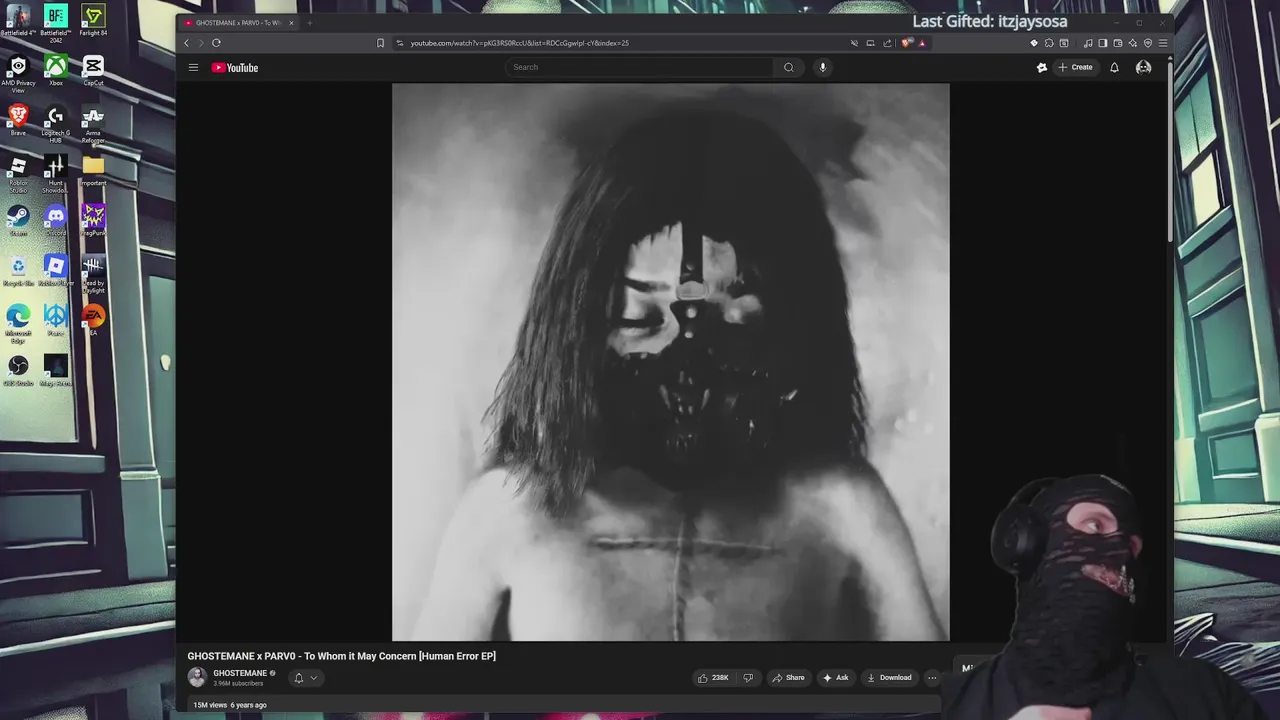Open Brave VPN shield toolbar icon

point(1148,43)
